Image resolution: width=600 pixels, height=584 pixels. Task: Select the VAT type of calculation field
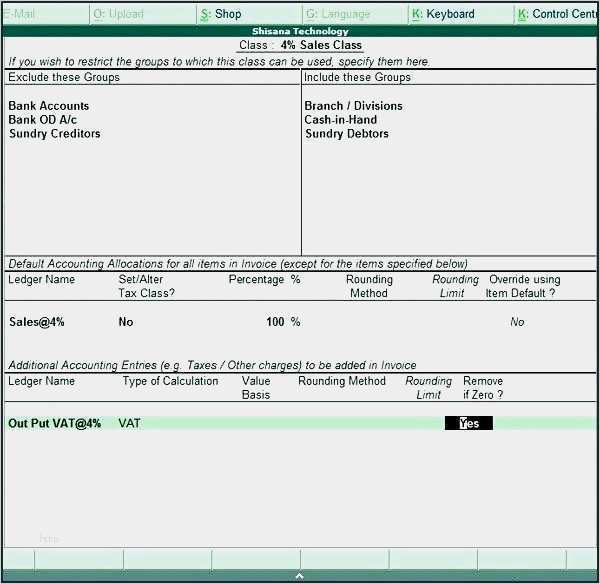point(130,424)
